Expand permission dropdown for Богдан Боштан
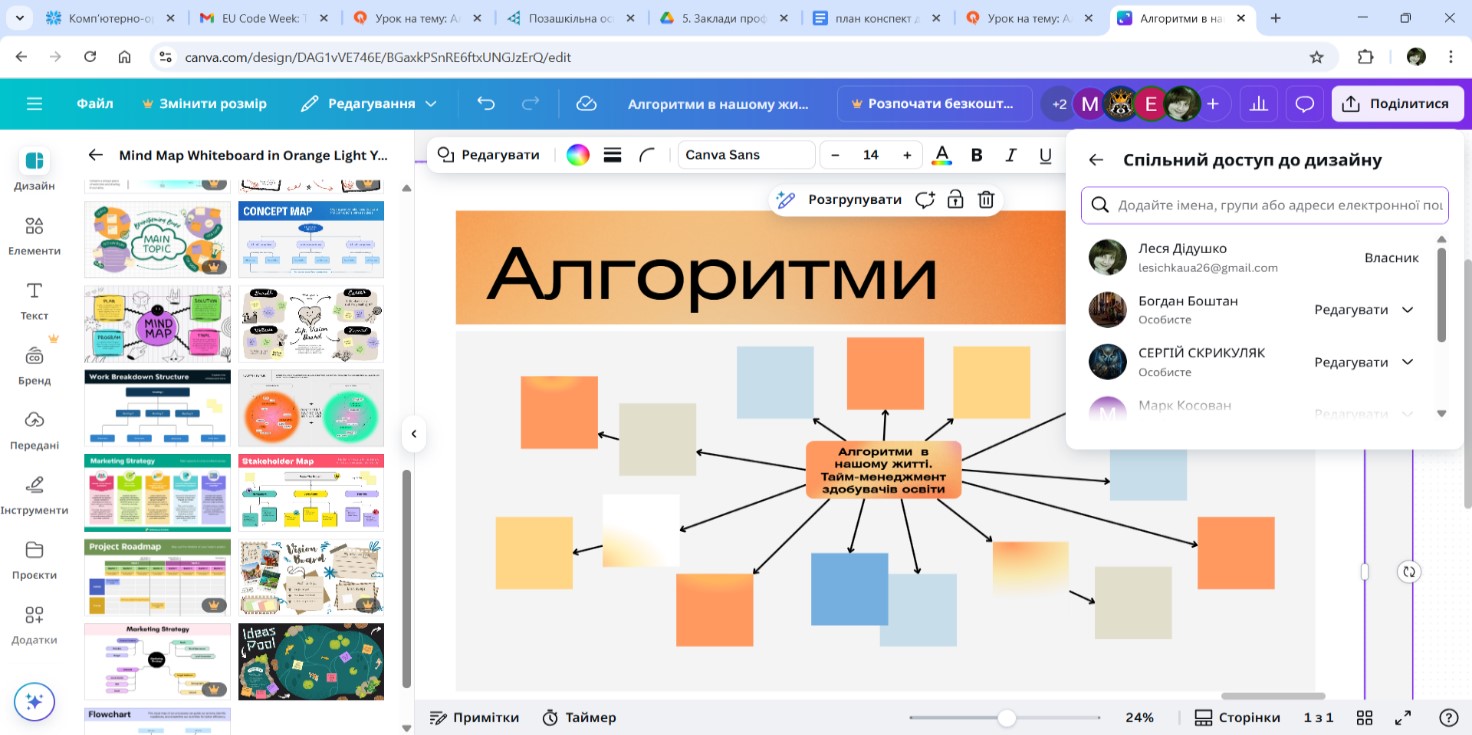The width and height of the screenshot is (1472, 735). tap(1407, 310)
